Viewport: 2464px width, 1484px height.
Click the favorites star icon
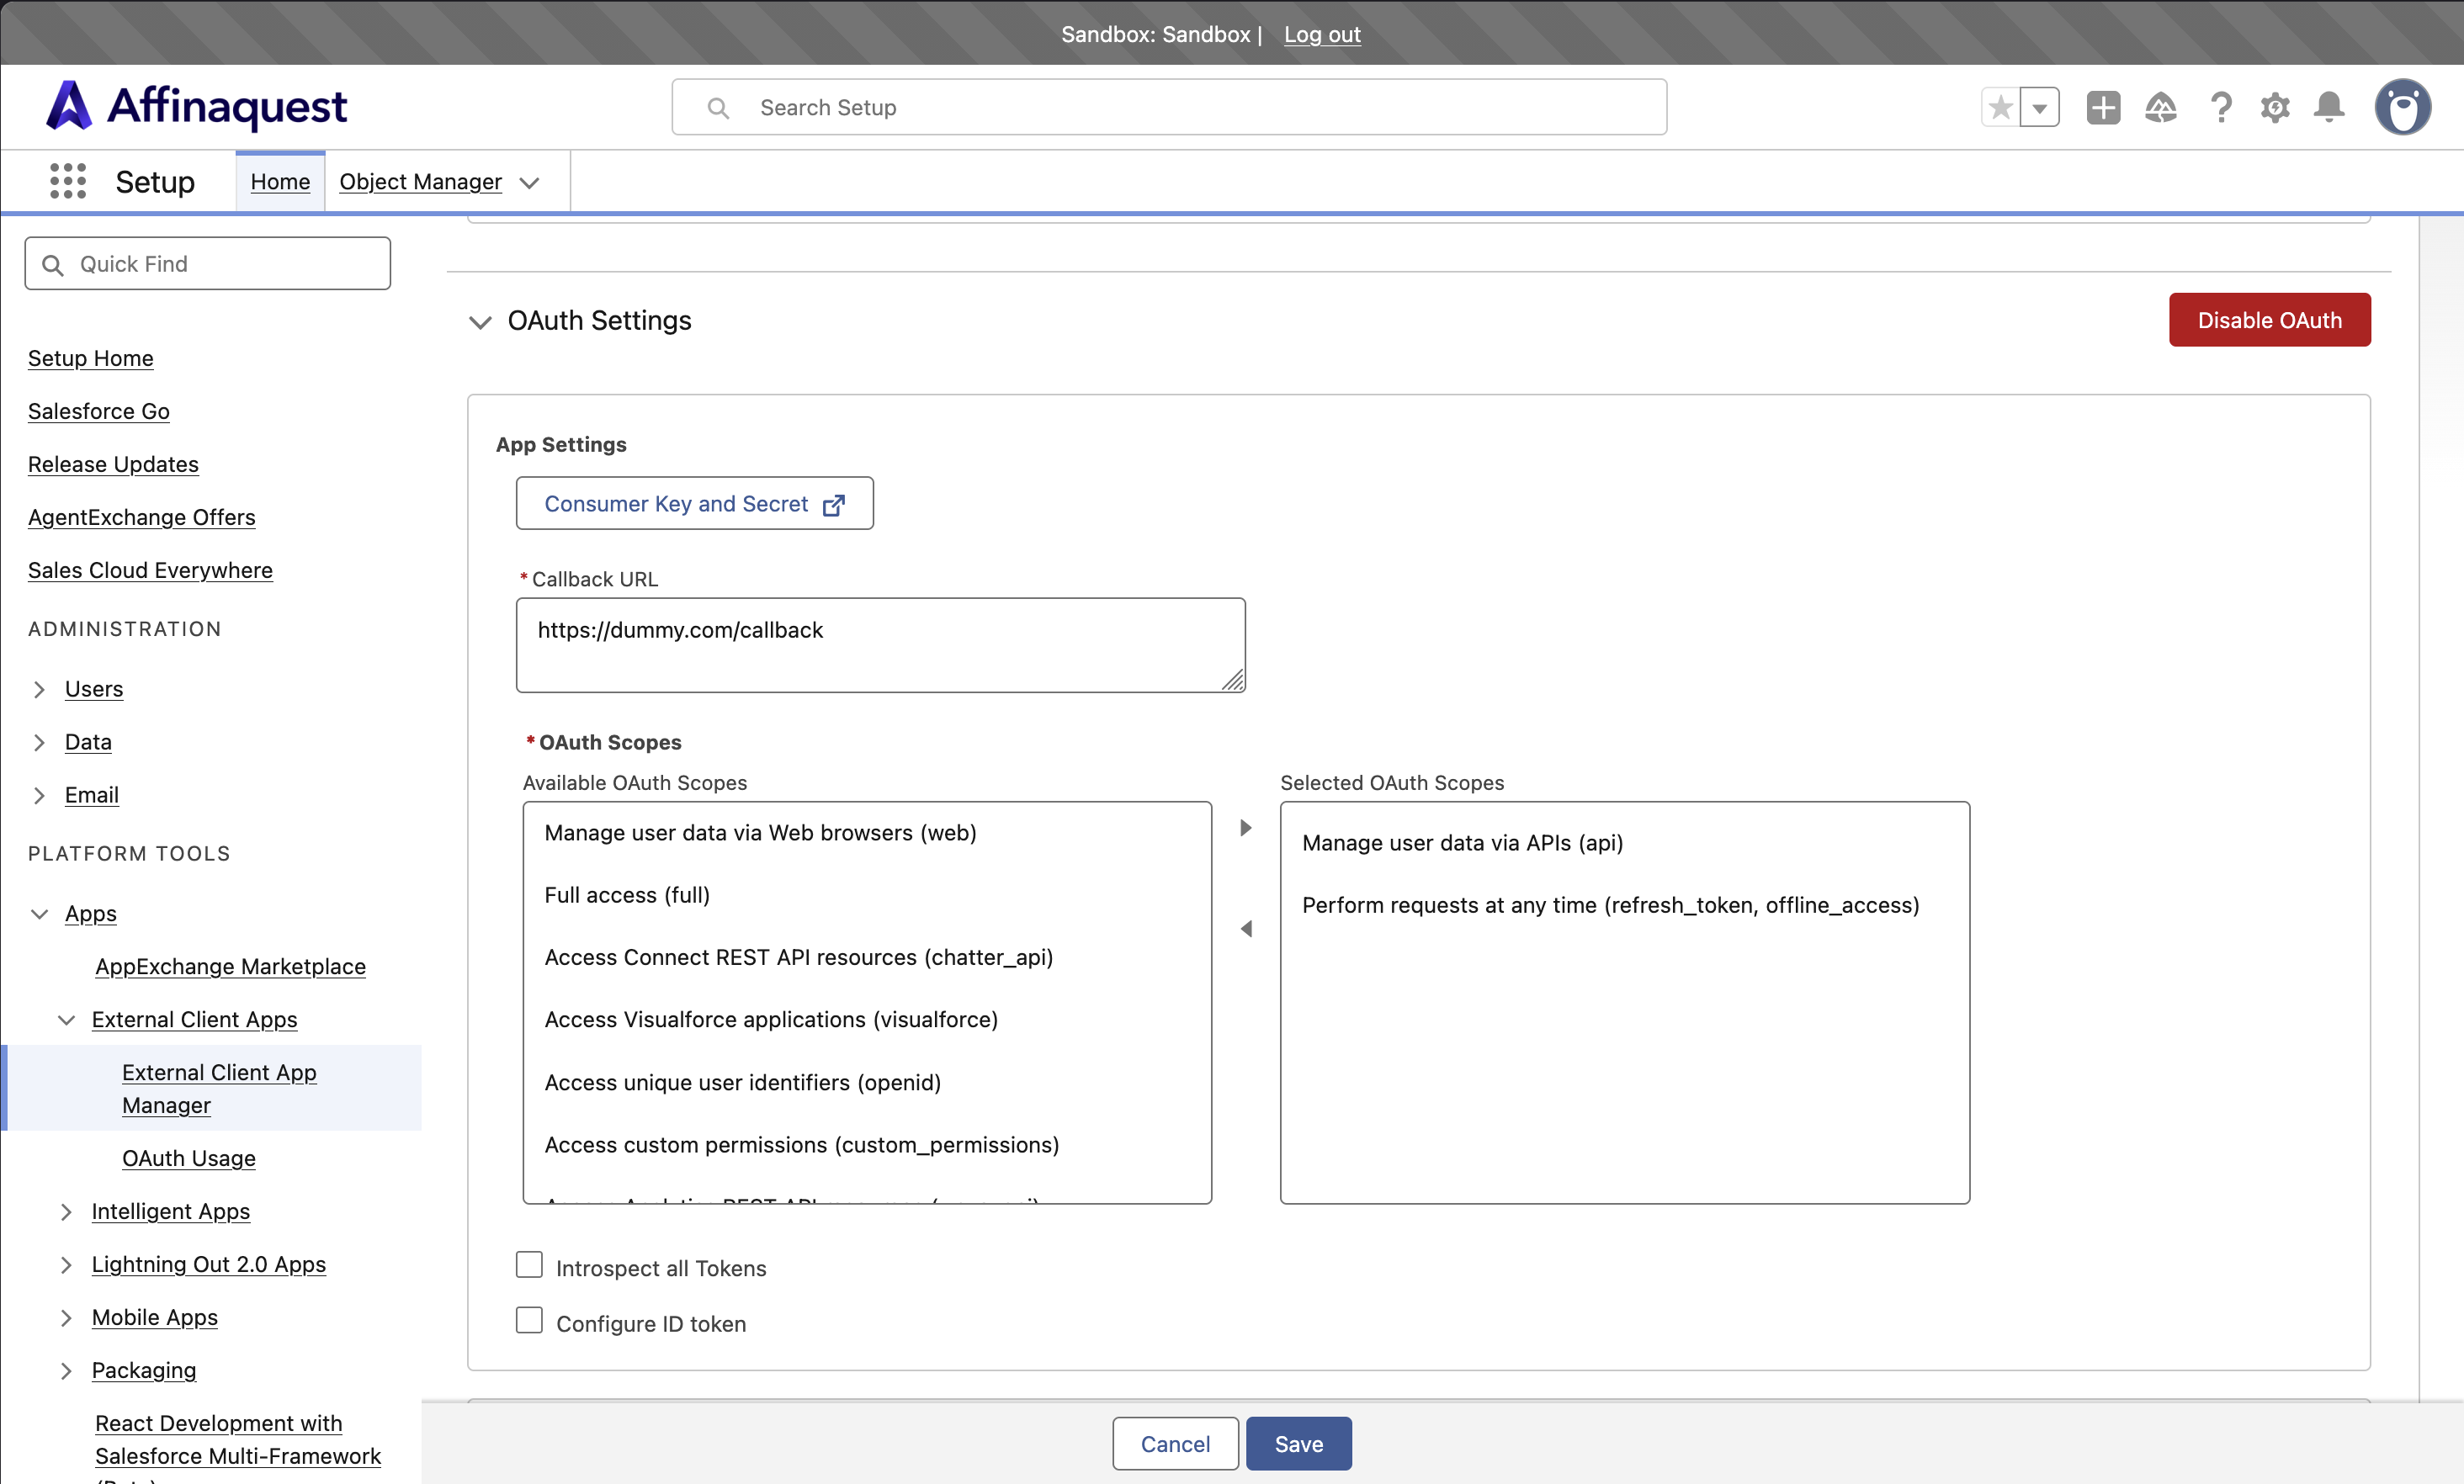pos(2000,107)
